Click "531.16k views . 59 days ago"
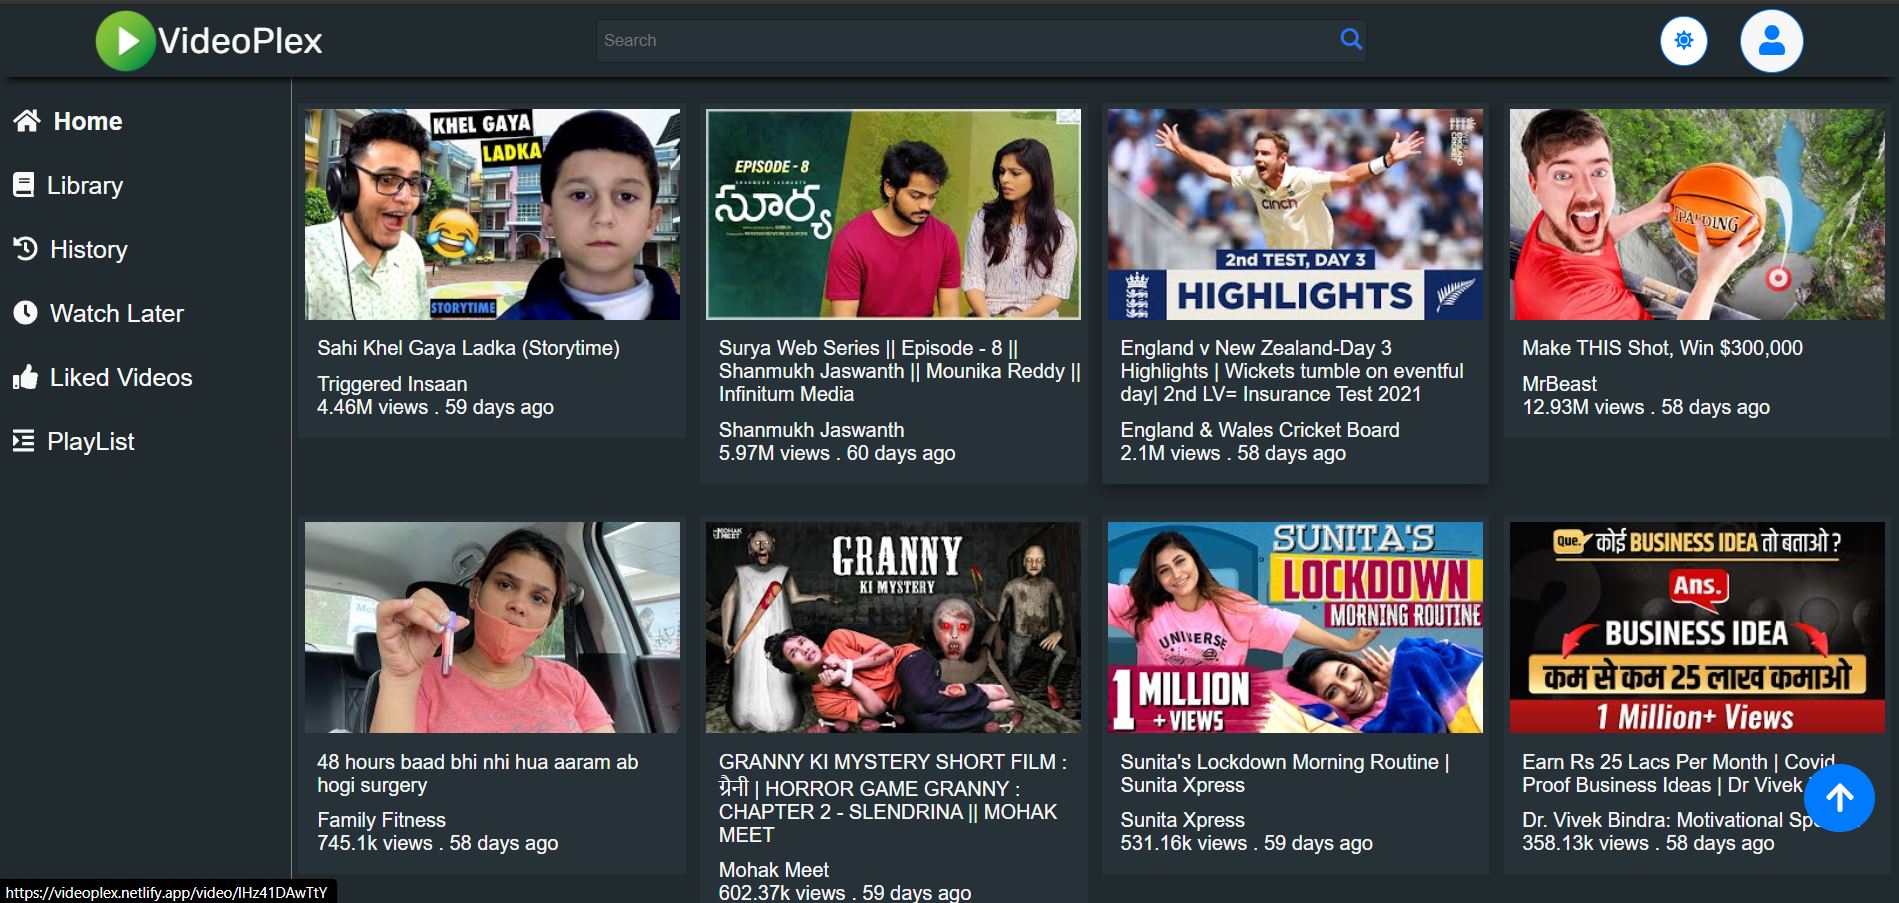1899x903 pixels. (x=1246, y=843)
